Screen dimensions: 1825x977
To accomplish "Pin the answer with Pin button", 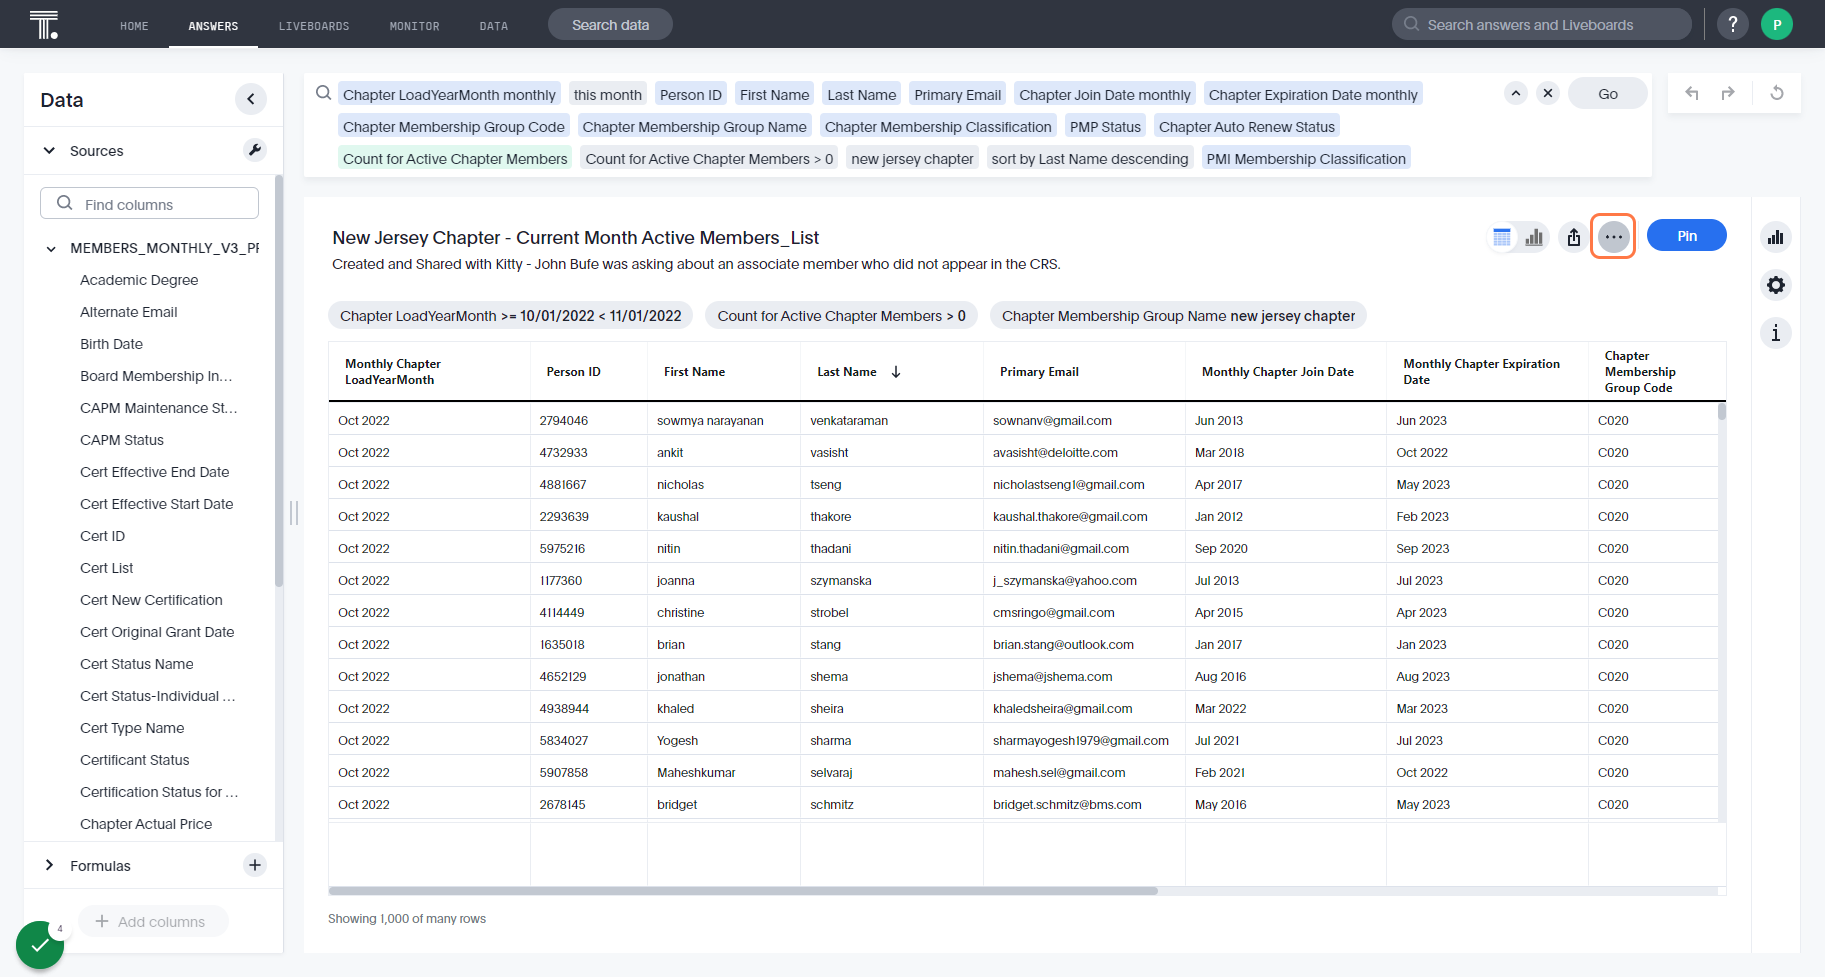I will (x=1687, y=236).
